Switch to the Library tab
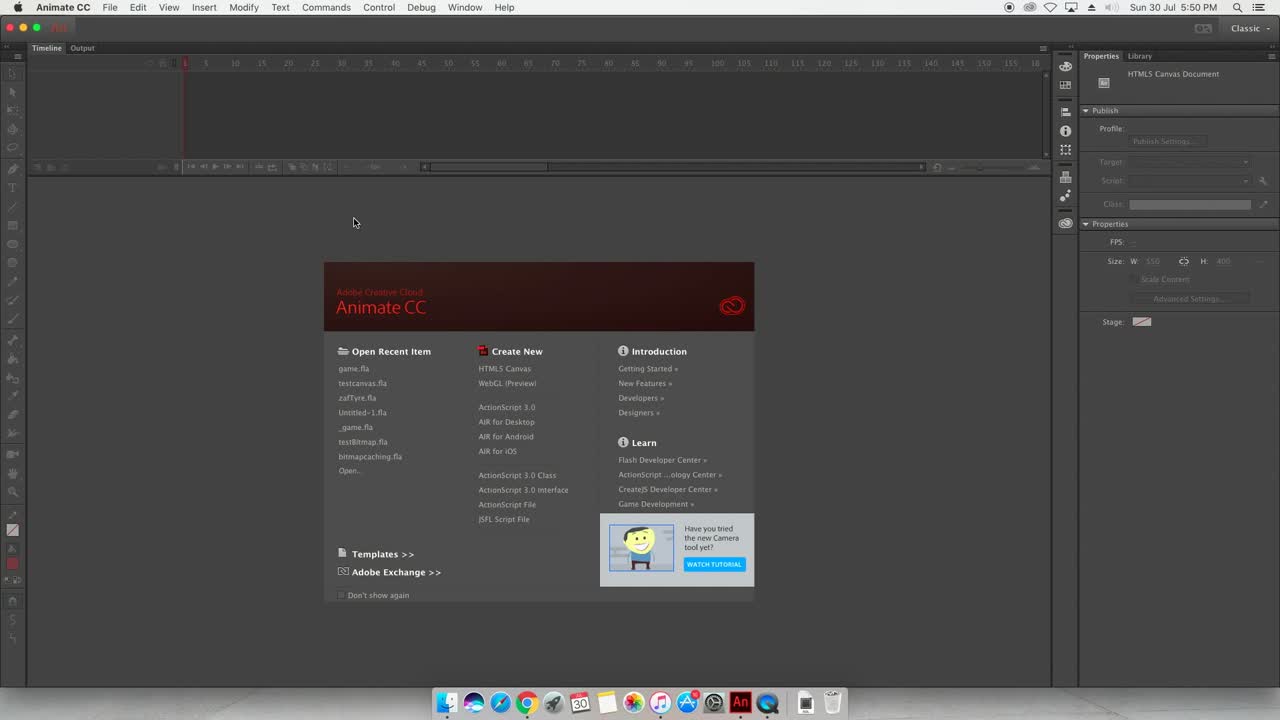 click(x=1140, y=56)
